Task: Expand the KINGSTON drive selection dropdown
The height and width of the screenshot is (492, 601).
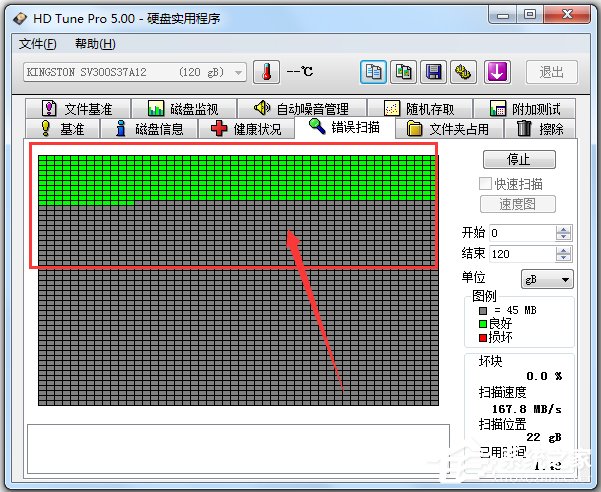Action: coord(239,72)
